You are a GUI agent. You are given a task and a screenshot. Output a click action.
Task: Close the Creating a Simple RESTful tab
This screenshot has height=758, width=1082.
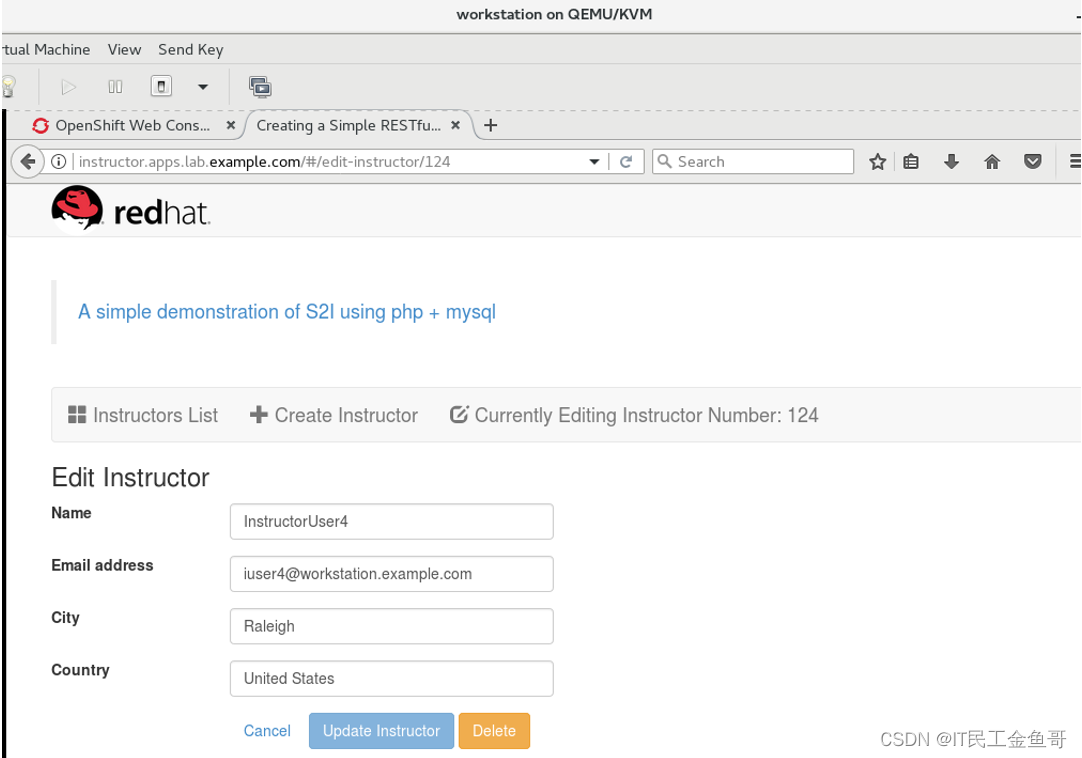click(455, 126)
